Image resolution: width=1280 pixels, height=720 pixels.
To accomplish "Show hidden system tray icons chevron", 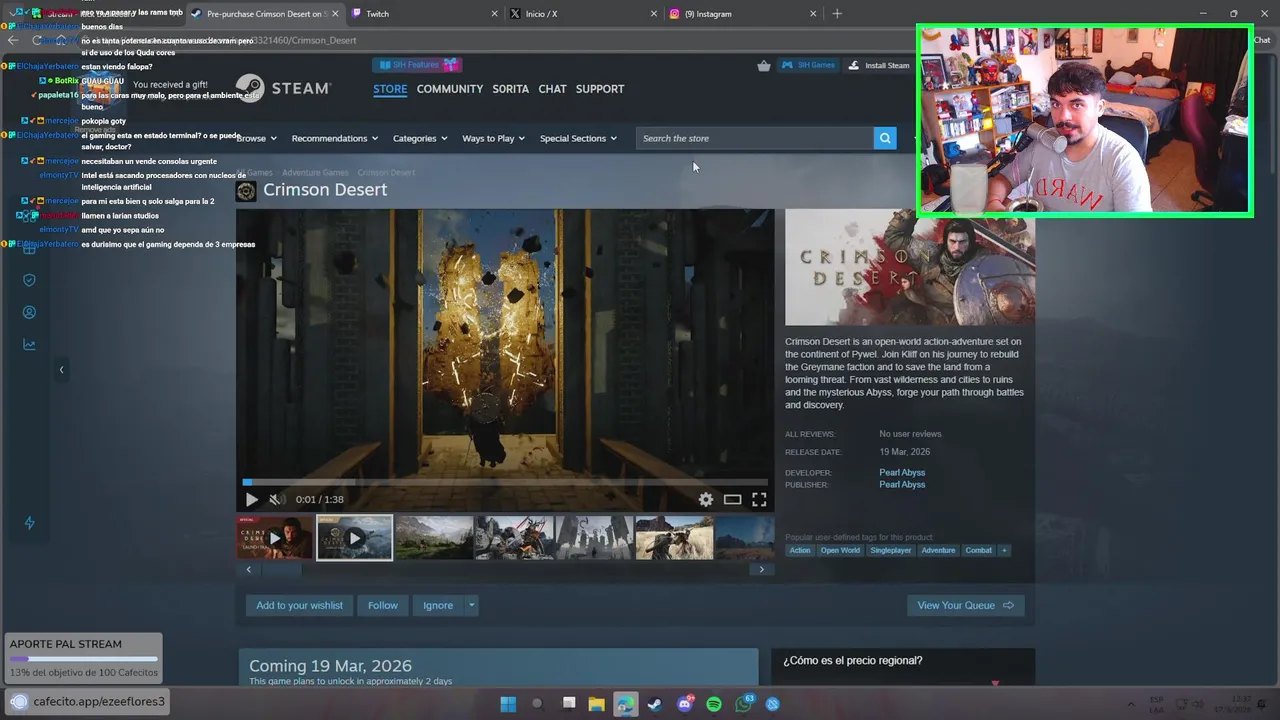I will 1131,704.
